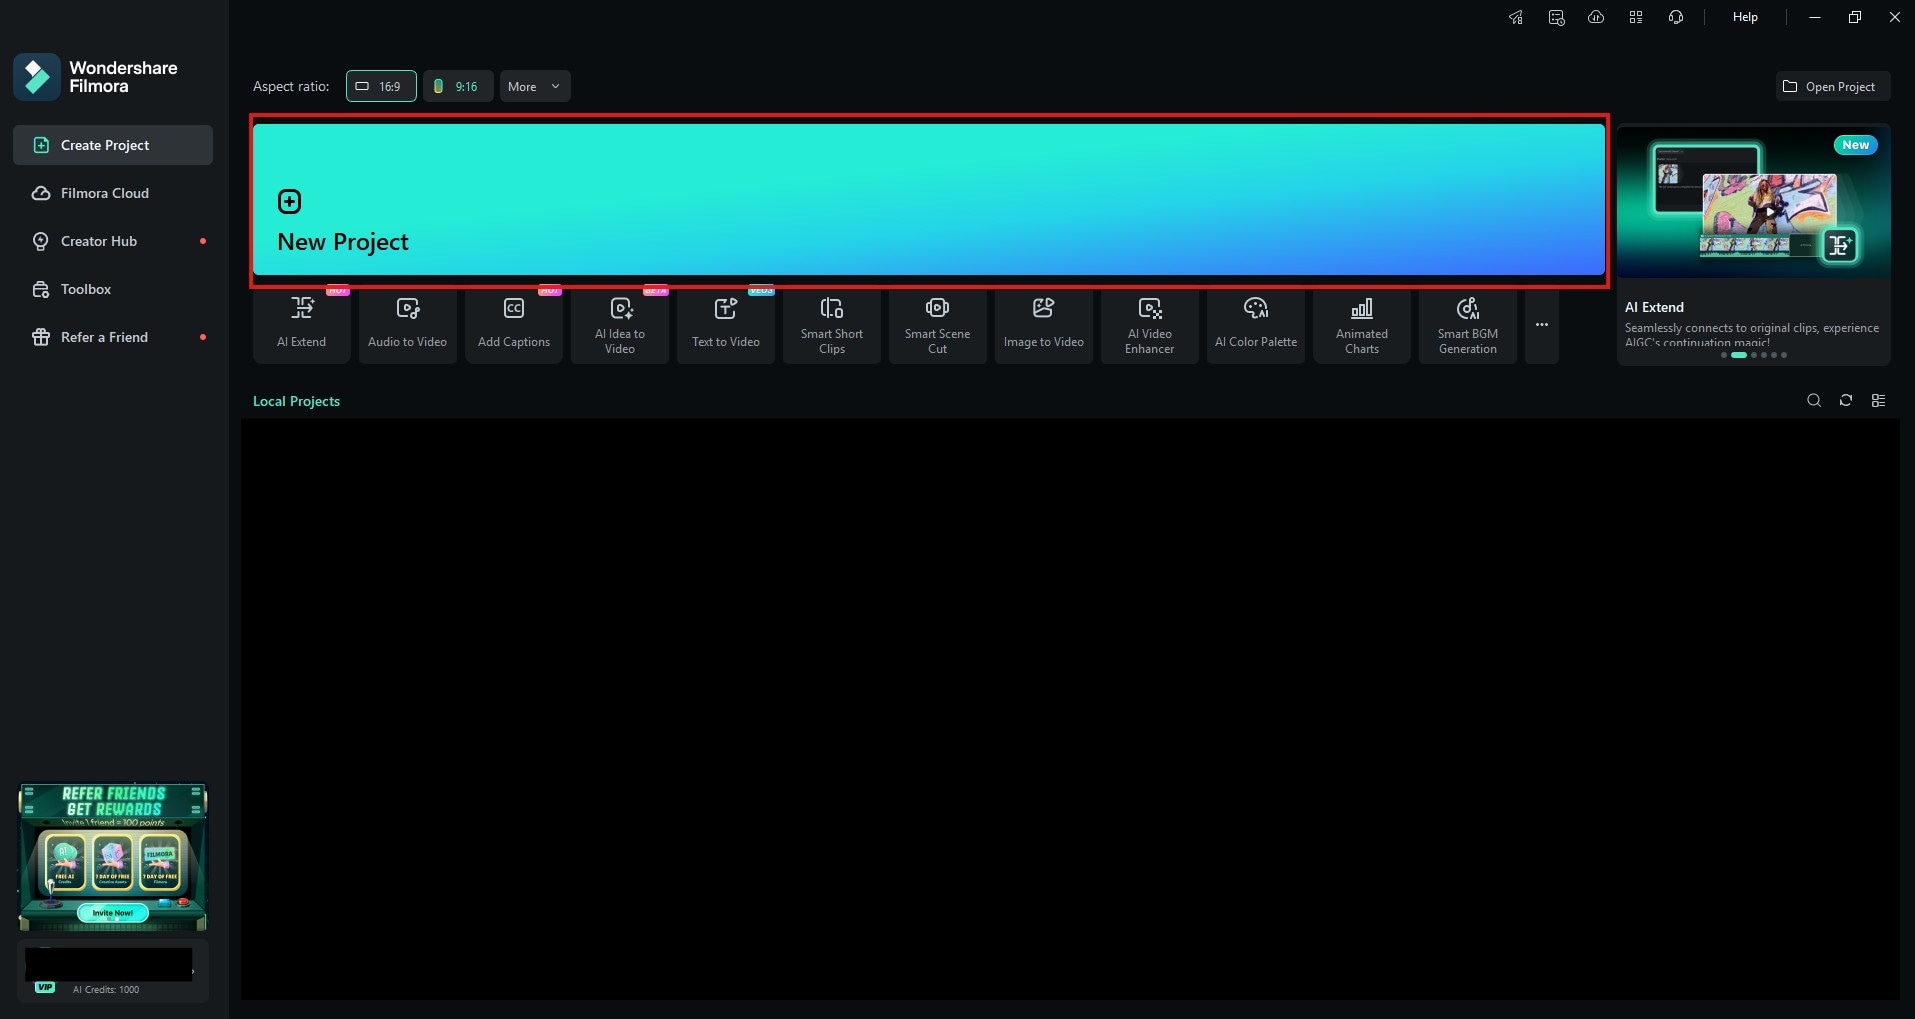Open the AI Extend tool
The width and height of the screenshot is (1915, 1019).
(x=302, y=326)
